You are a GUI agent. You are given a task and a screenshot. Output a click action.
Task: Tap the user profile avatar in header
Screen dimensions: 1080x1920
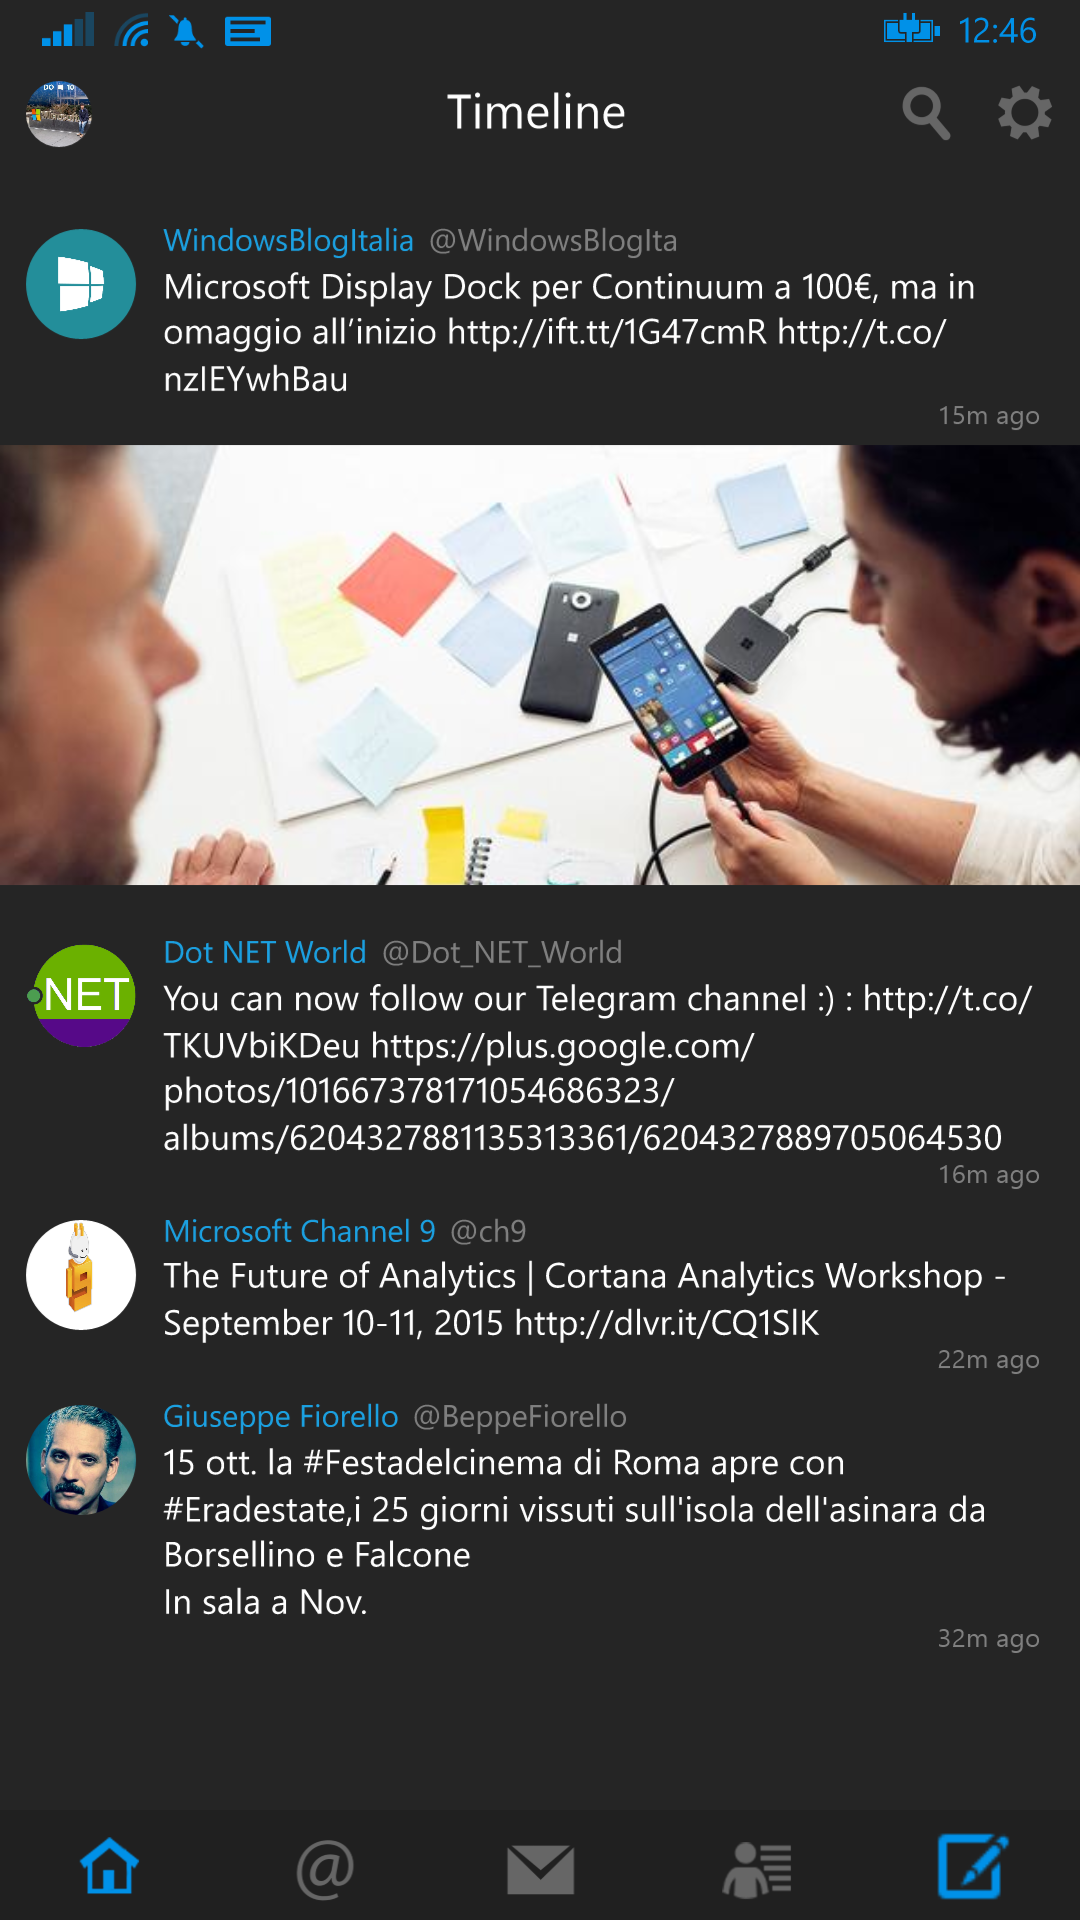[59, 114]
